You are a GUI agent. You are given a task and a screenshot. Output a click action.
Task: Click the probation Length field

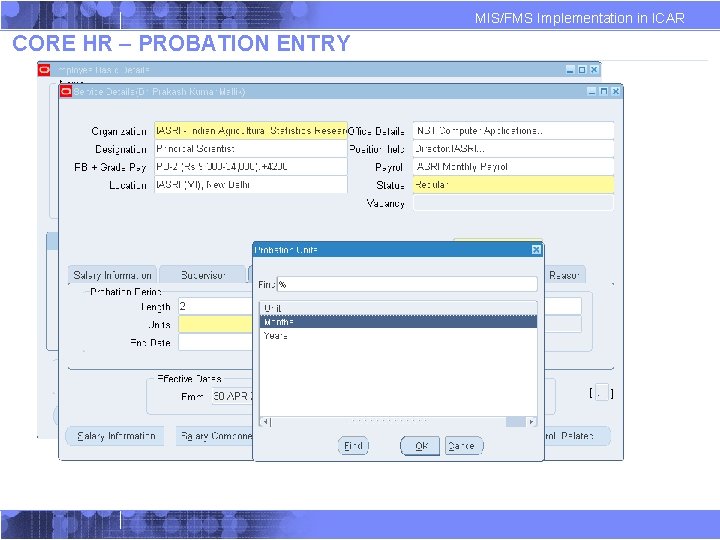pyautogui.click(x=215, y=306)
